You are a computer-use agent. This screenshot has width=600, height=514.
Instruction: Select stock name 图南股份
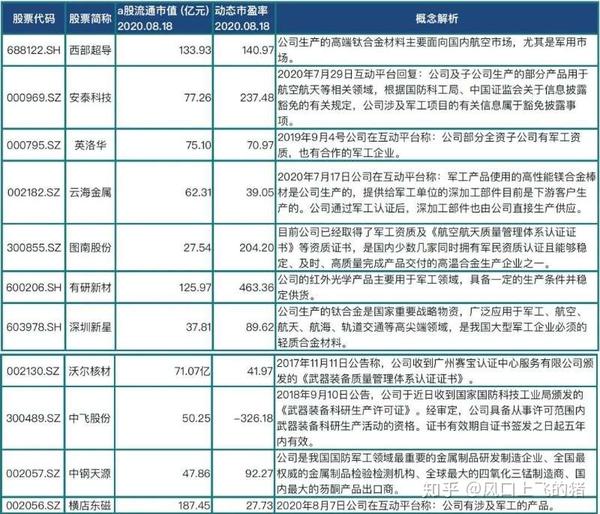pyautogui.click(x=90, y=248)
